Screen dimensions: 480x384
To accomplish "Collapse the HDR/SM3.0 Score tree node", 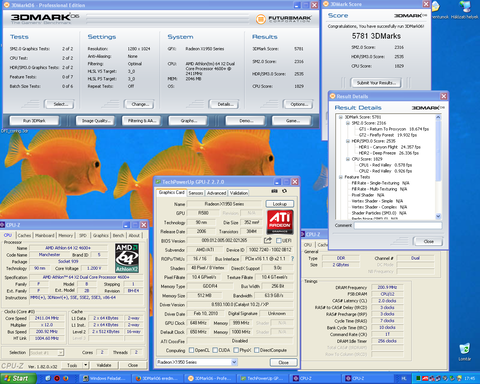I will coord(348,141).
